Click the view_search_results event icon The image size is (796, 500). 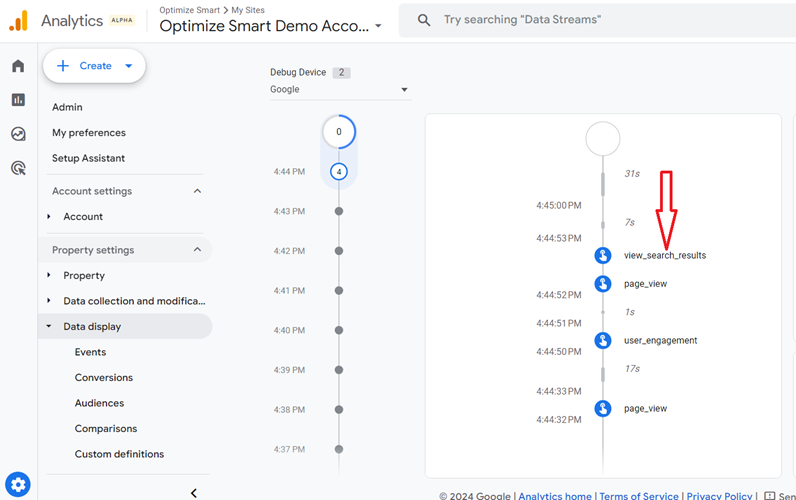point(603,255)
